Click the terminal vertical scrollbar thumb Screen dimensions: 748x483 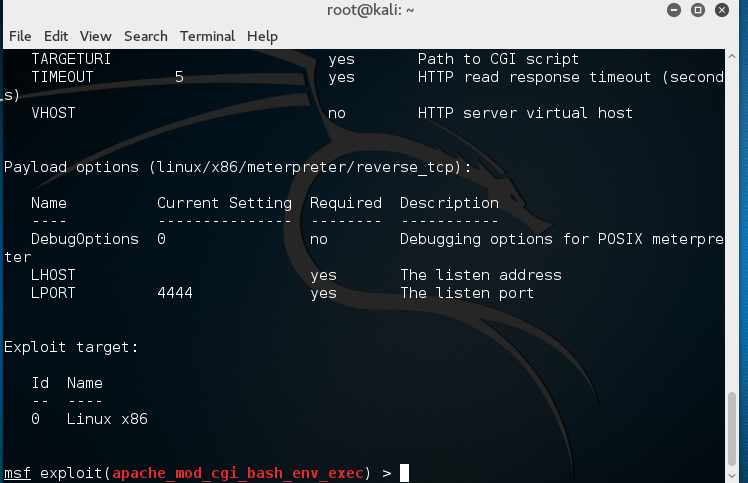(732, 429)
